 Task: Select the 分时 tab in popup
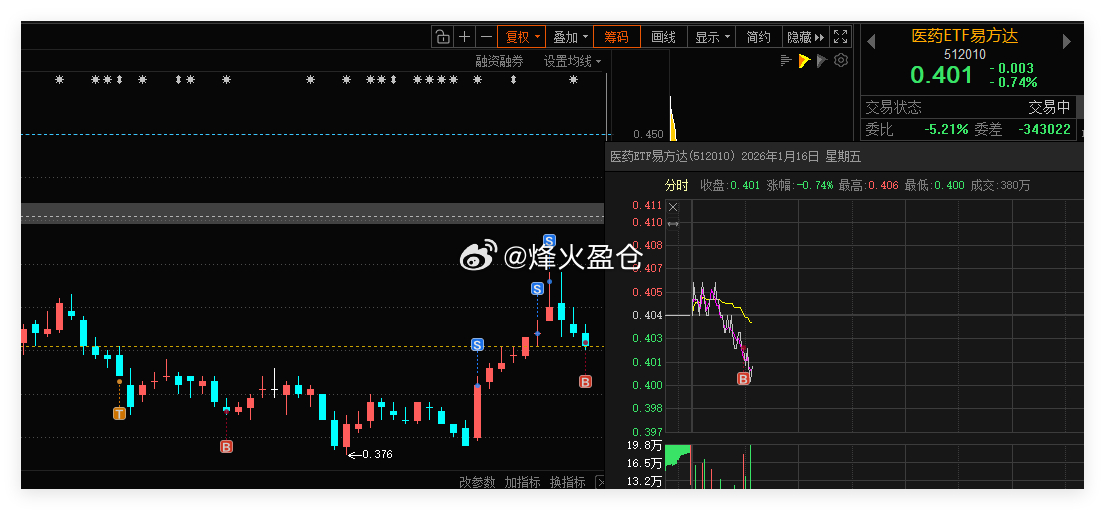click(x=677, y=185)
